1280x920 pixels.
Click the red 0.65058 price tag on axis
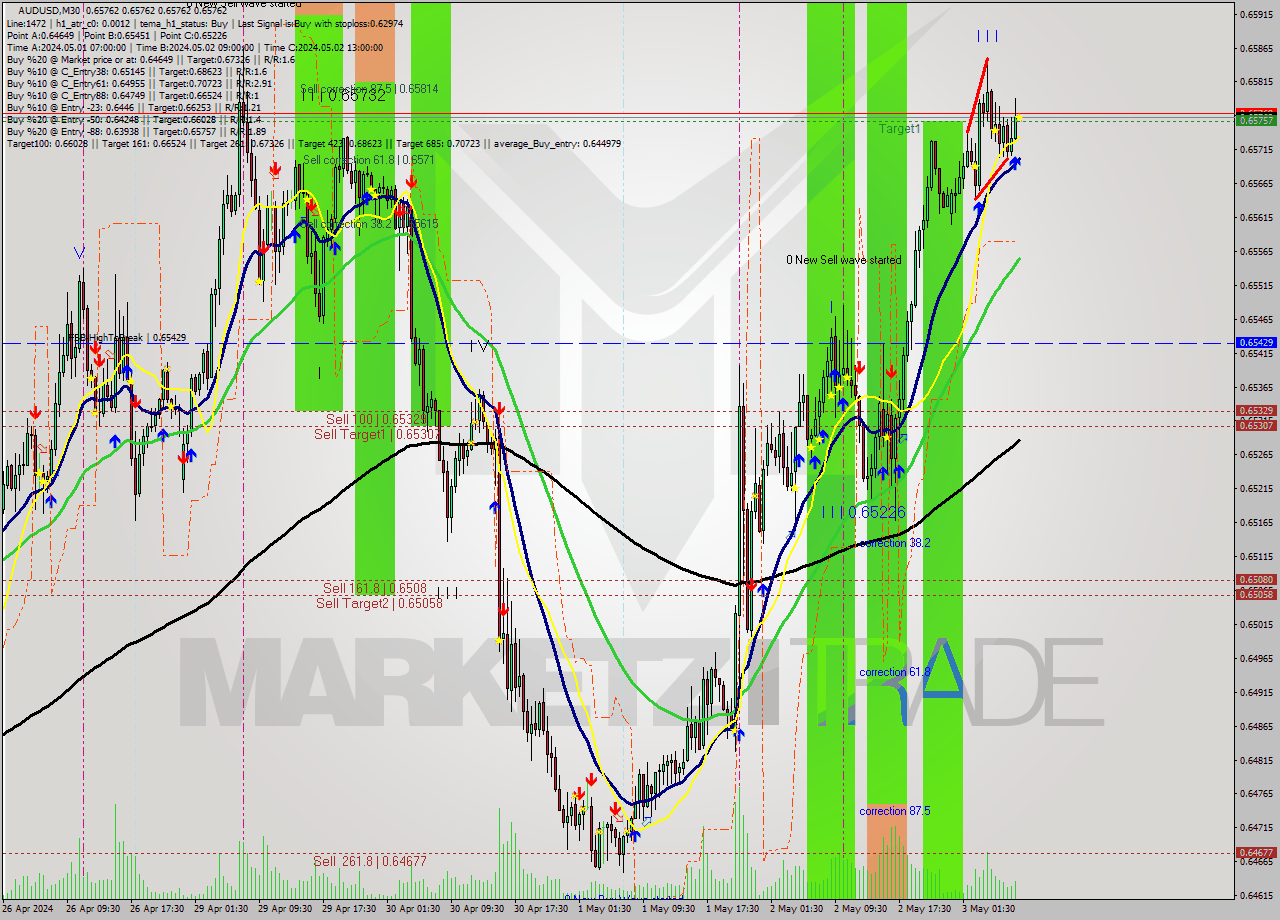click(x=1256, y=595)
